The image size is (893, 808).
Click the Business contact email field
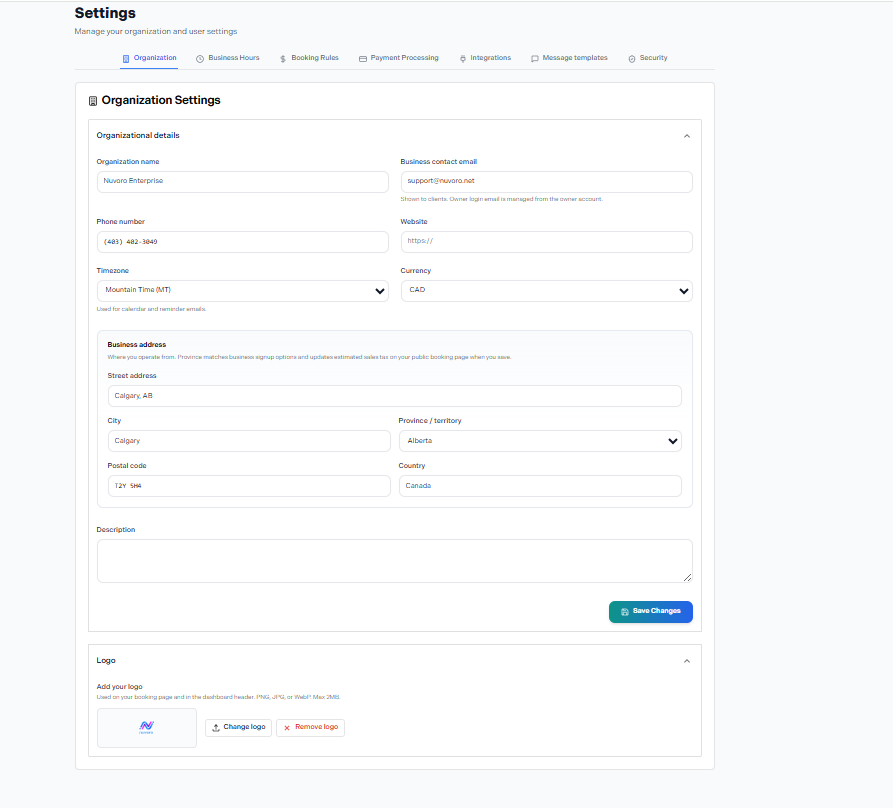tap(547, 182)
